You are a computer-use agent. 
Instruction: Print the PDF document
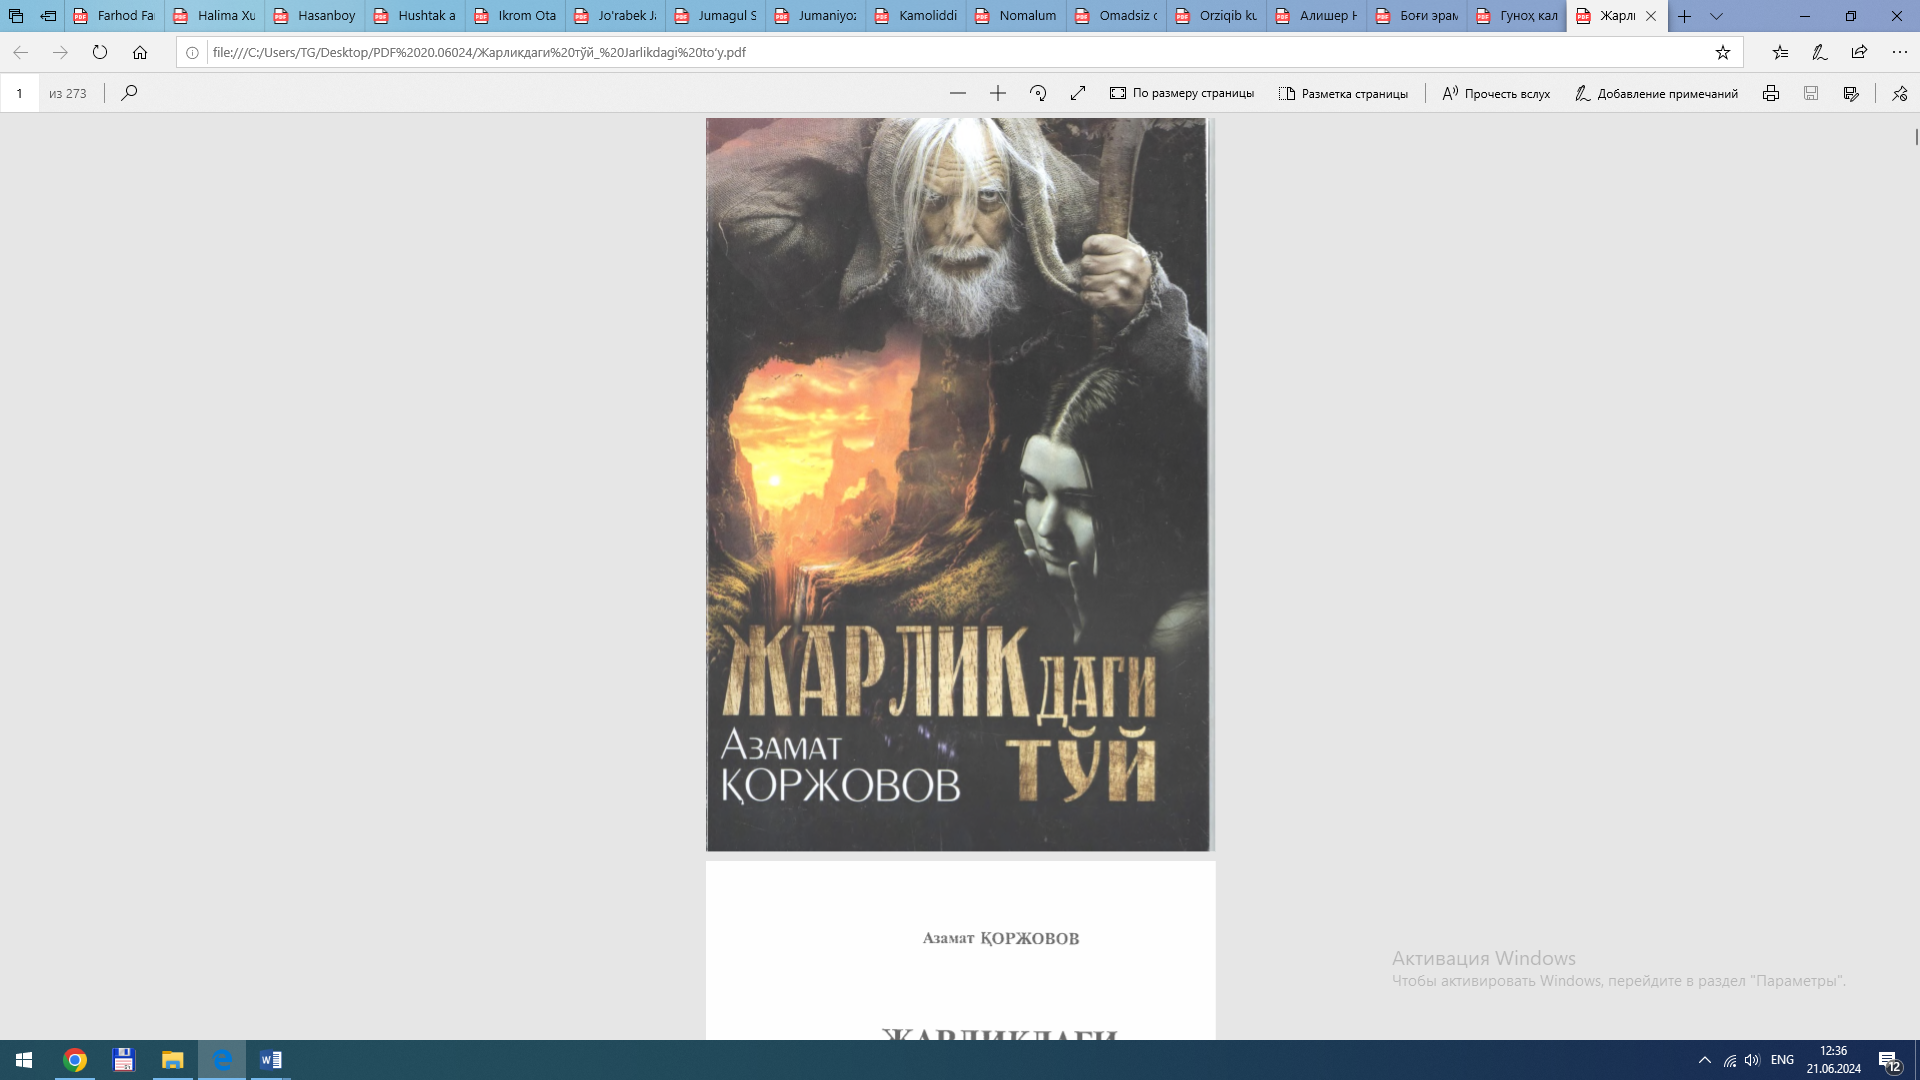coord(1772,93)
